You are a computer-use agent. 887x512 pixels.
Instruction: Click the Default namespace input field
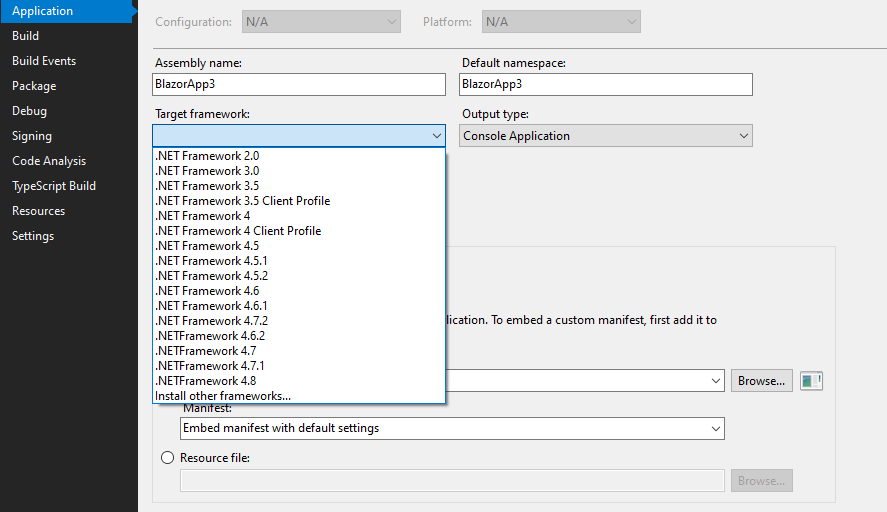point(606,84)
